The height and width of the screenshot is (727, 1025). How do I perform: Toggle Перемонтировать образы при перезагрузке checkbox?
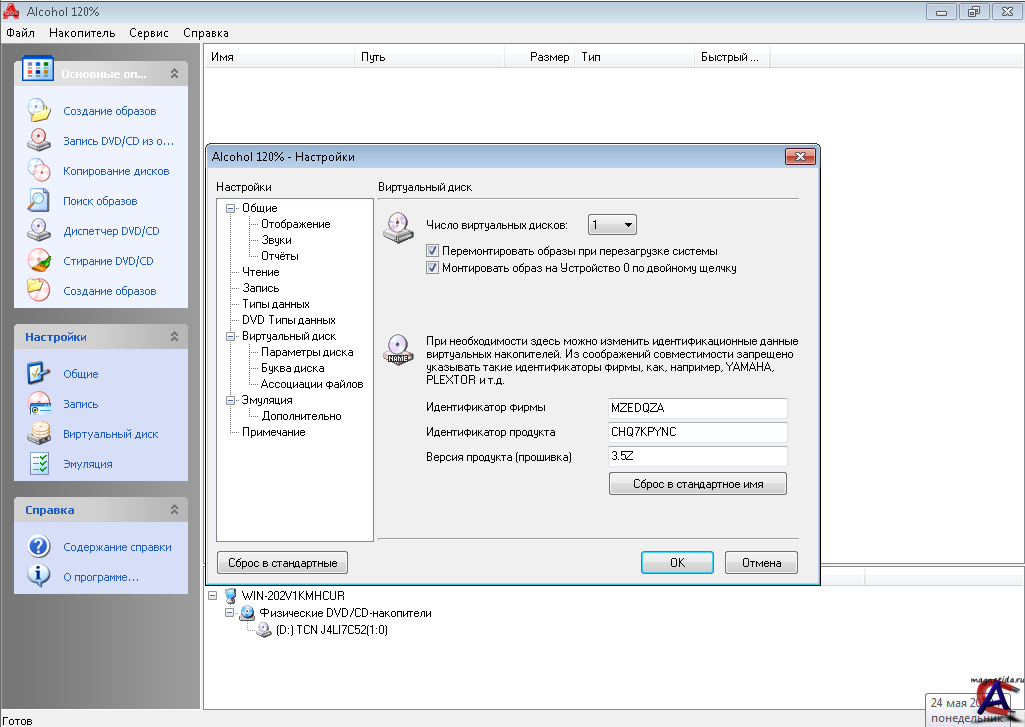pos(433,252)
